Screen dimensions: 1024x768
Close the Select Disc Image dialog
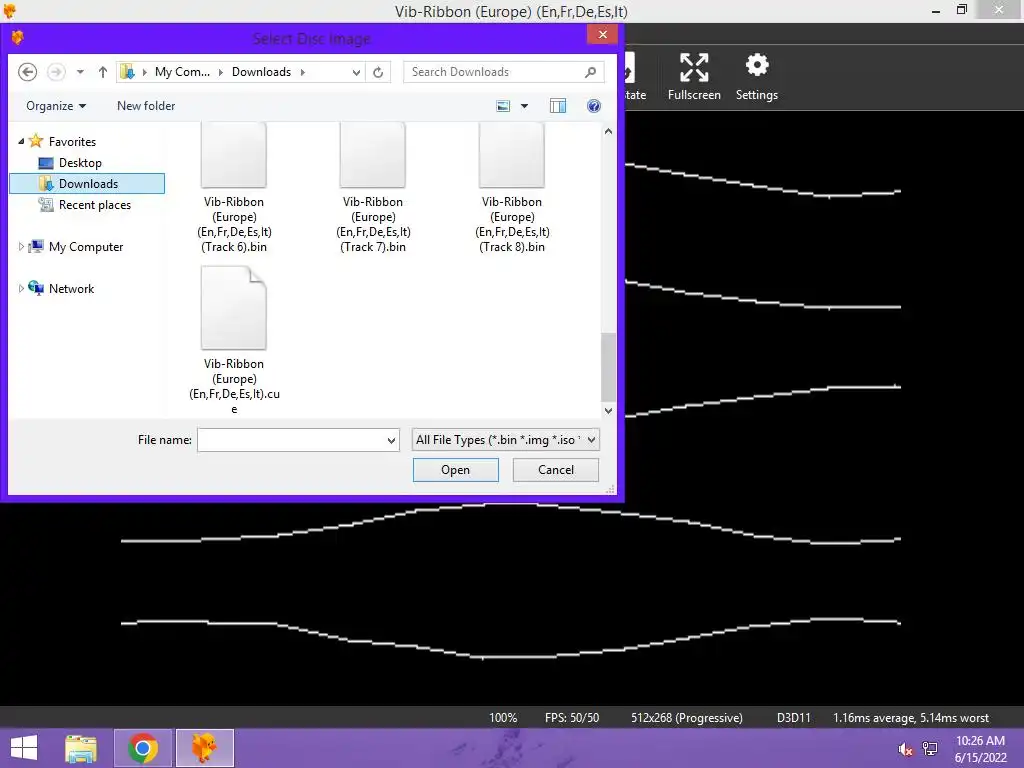(602, 35)
